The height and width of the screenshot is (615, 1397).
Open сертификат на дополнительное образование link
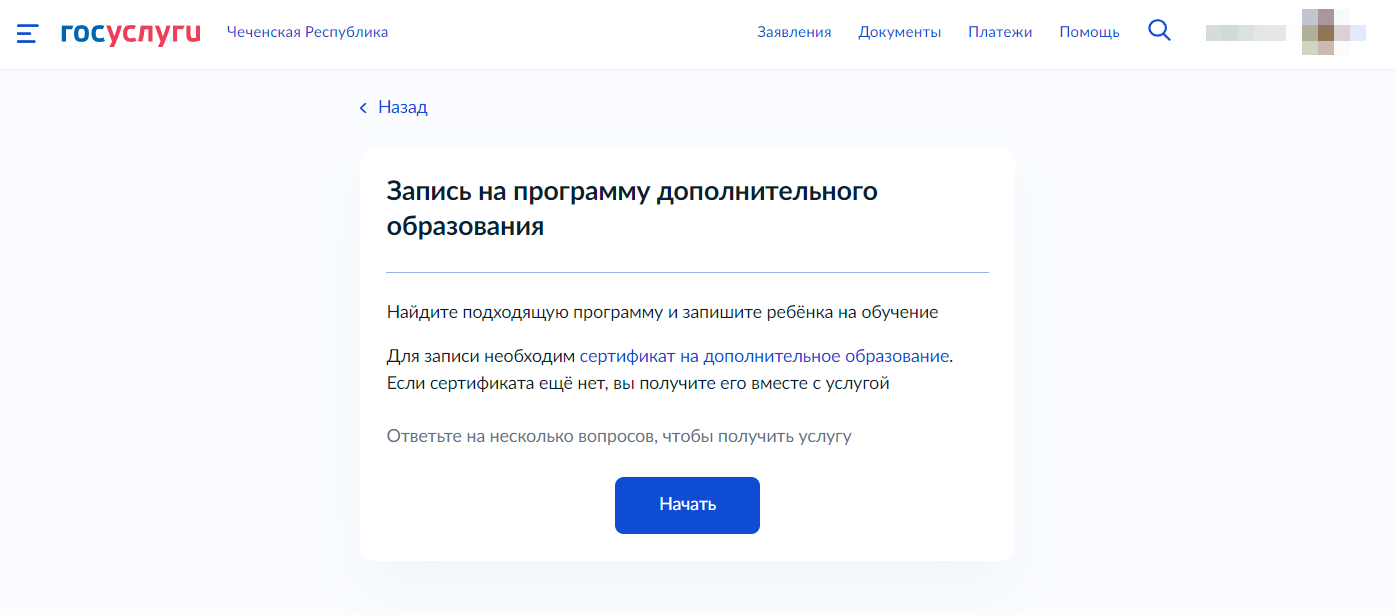tap(764, 356)
